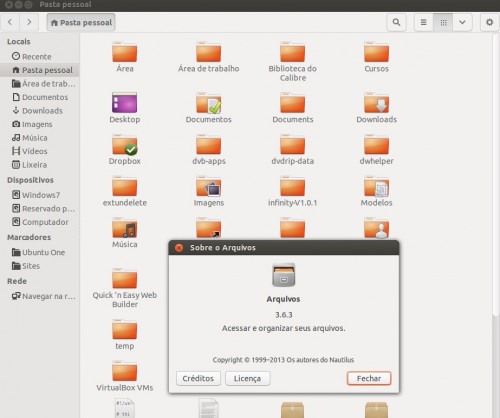Image resolution: width=500 pixels, height=418 pixels.
Task: Click the Arquivos file cabinet icon
Action: 283,275
